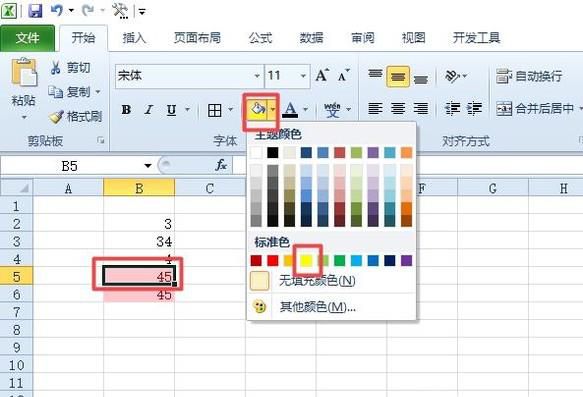This screenshot has height=397, width=583.
Task: Switch to the 公式 Formulas tab
Action: point(260,38)
